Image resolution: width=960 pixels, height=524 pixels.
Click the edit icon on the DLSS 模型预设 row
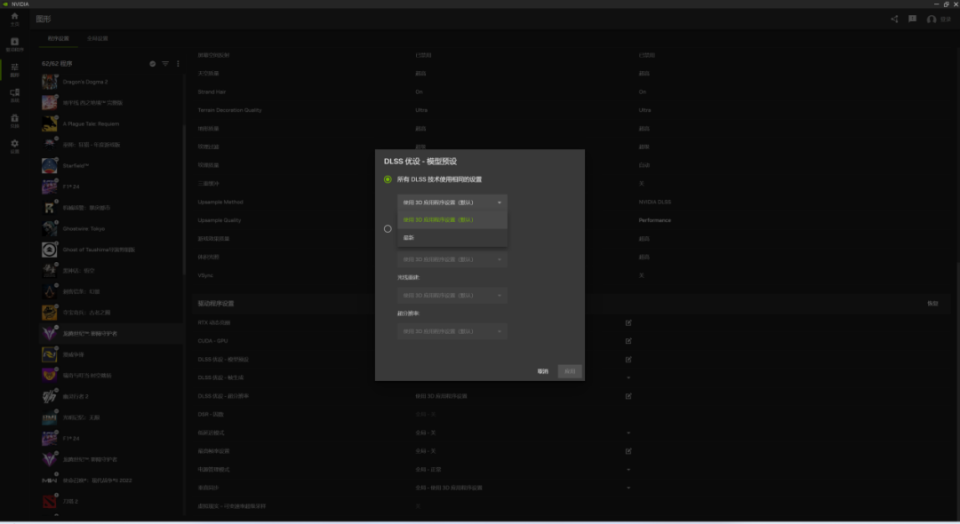pos(628,359)
